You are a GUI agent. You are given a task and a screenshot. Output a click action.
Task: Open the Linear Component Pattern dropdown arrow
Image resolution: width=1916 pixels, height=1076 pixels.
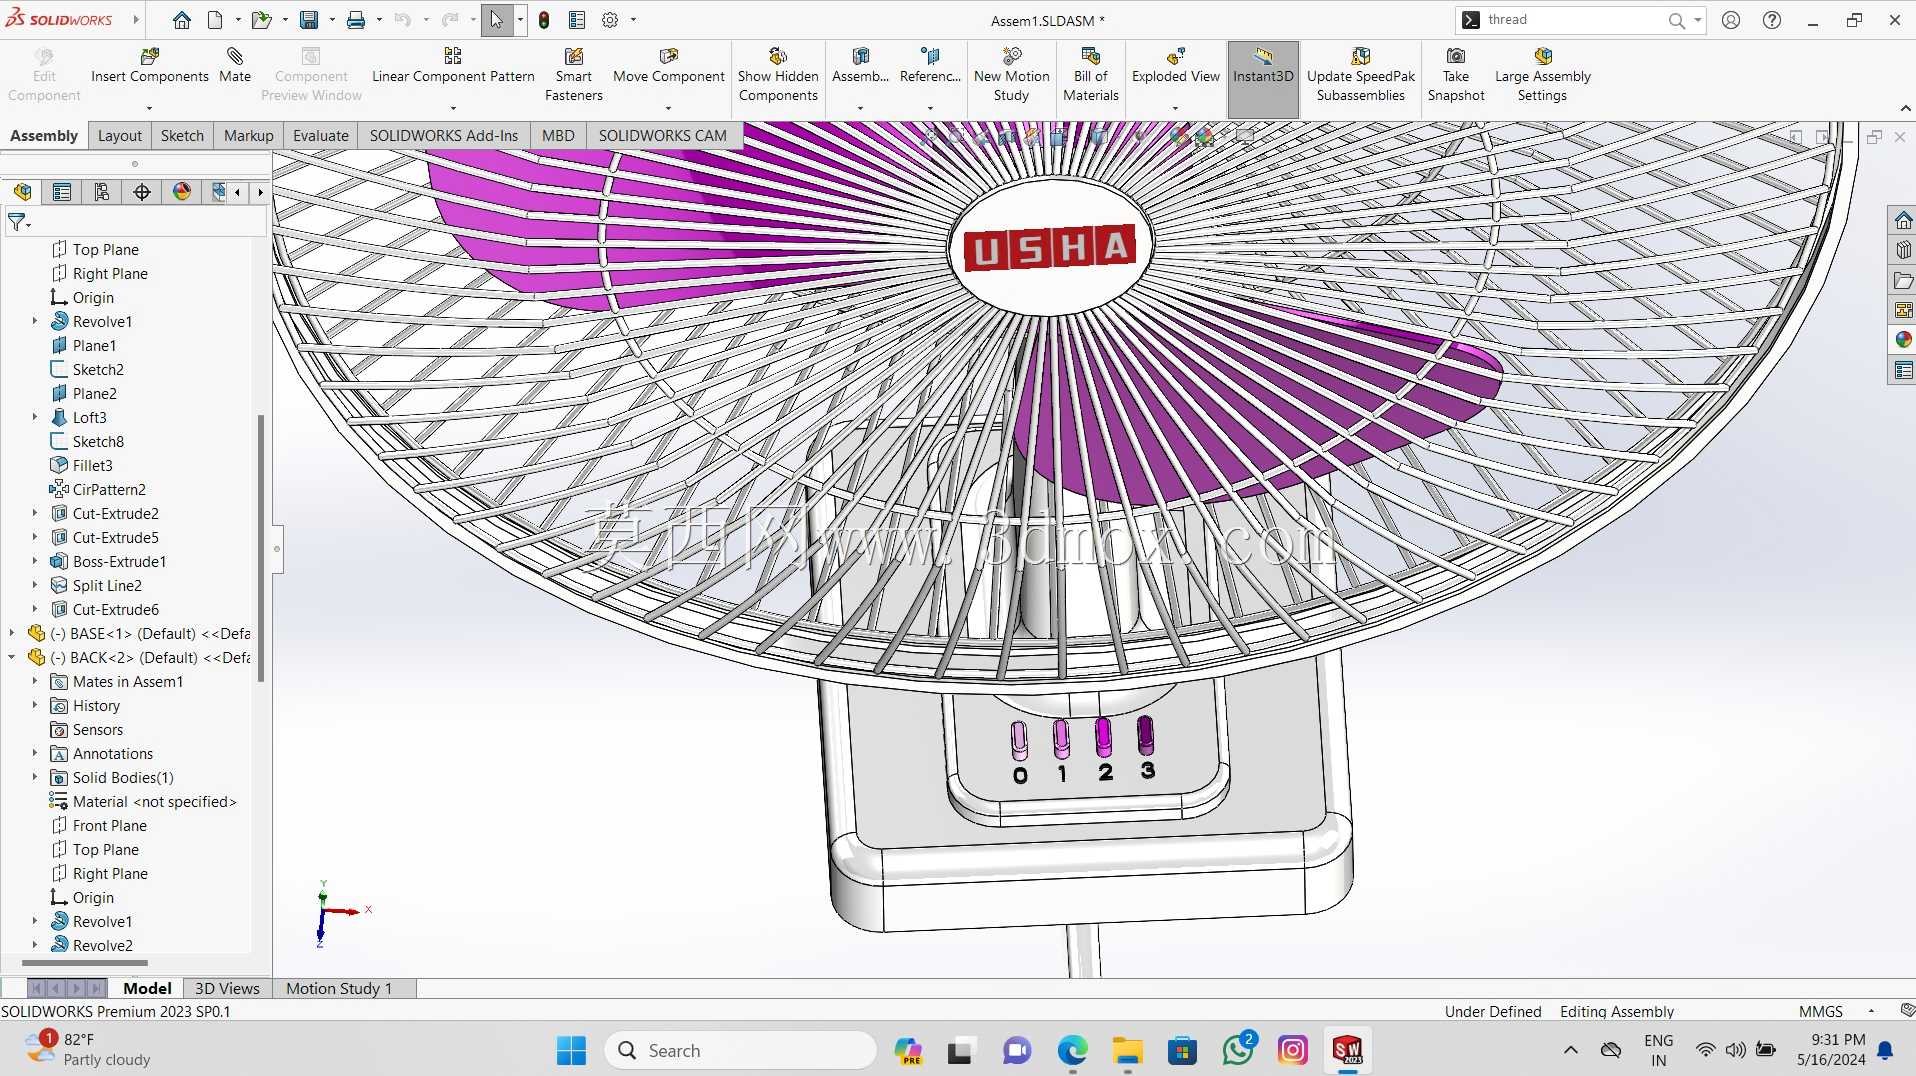(x=453, y=108)
